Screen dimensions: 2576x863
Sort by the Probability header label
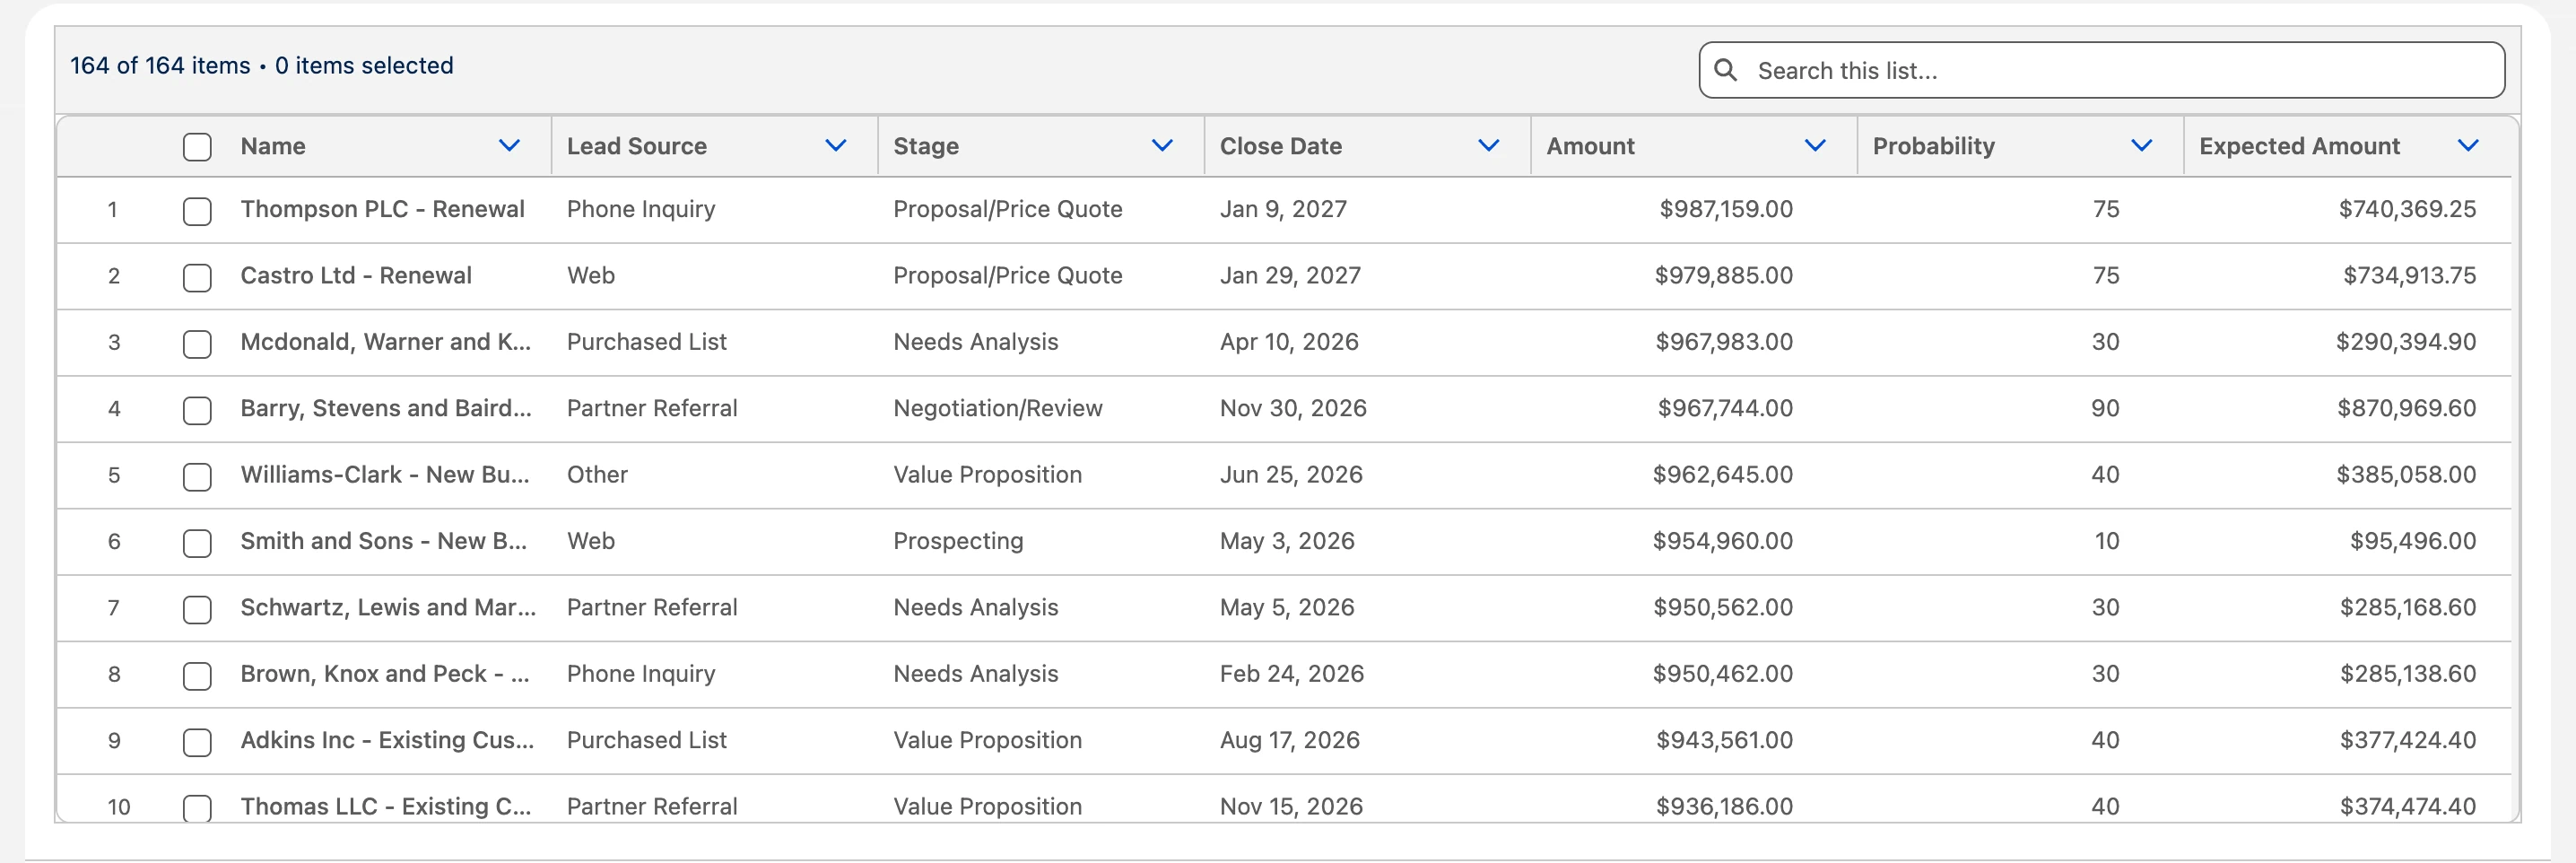(1934, 146)
